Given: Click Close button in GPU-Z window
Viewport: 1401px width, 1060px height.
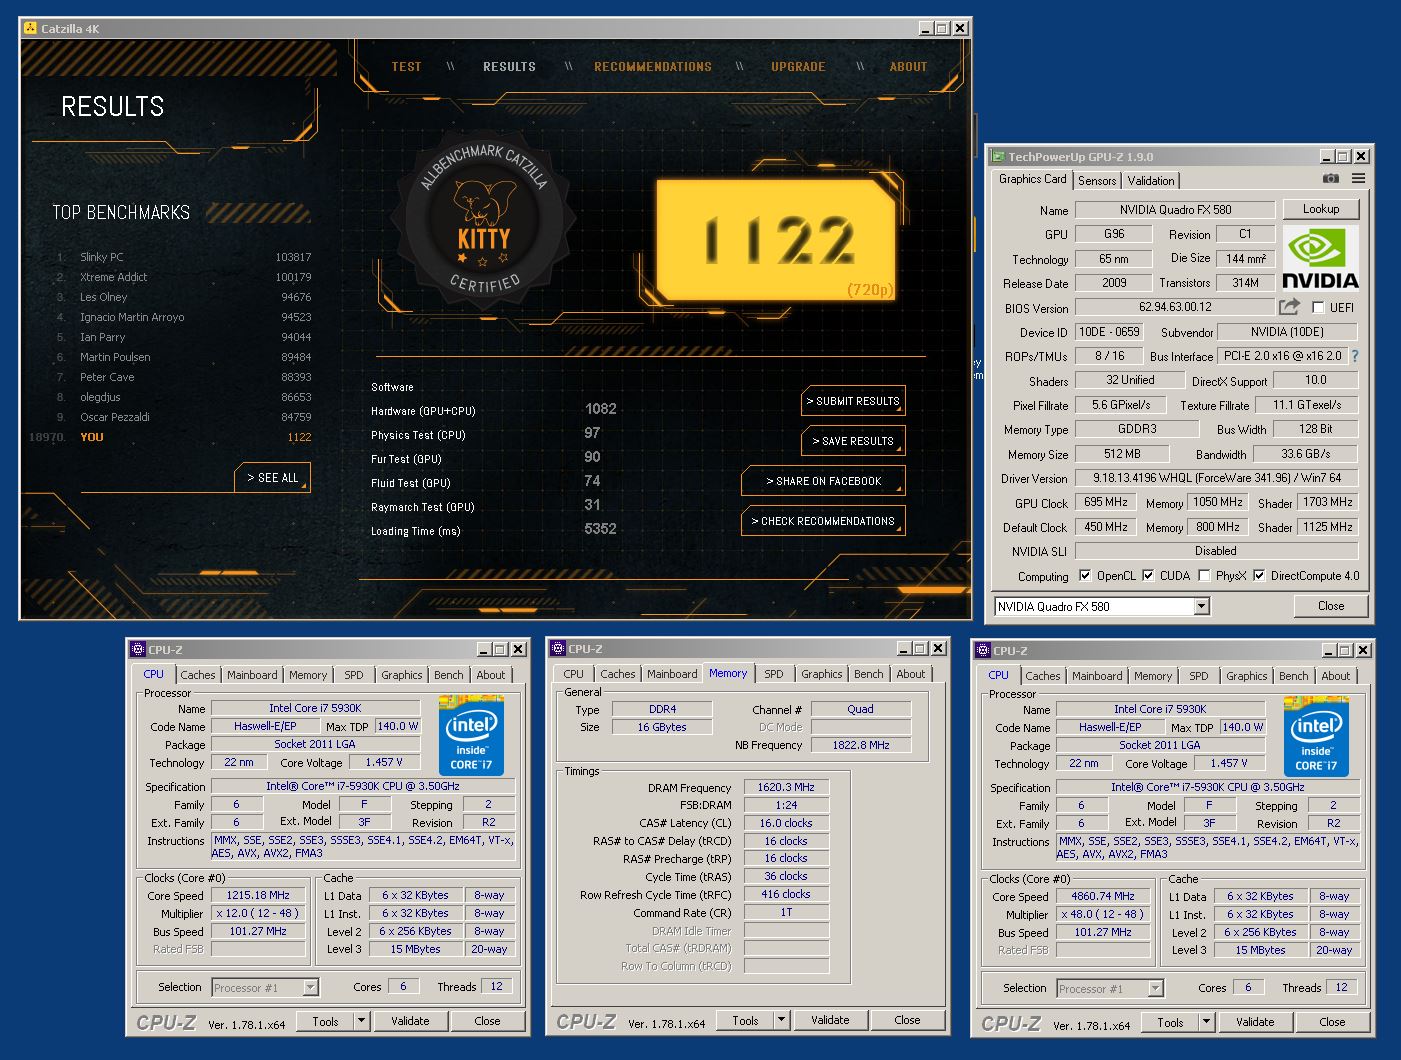Looking at the screenshot, I should pos(1331,606).
